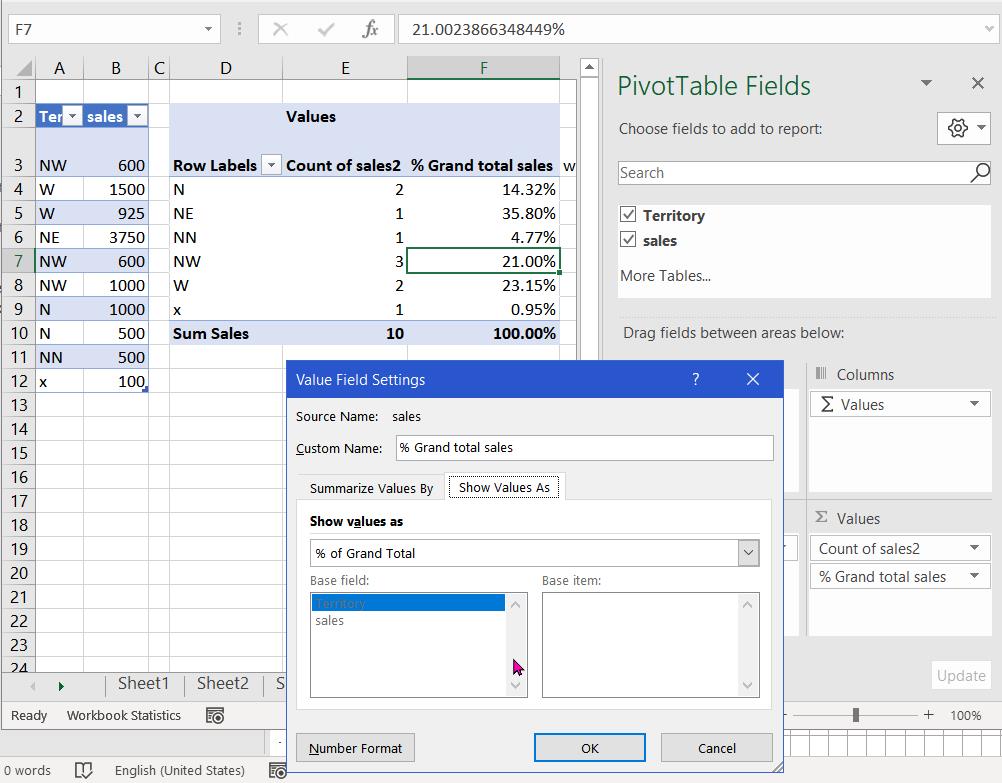This screenshot has height=783, width=1002.
Task: Toggle the Territory field checkbox
Action: coord(628,214)
